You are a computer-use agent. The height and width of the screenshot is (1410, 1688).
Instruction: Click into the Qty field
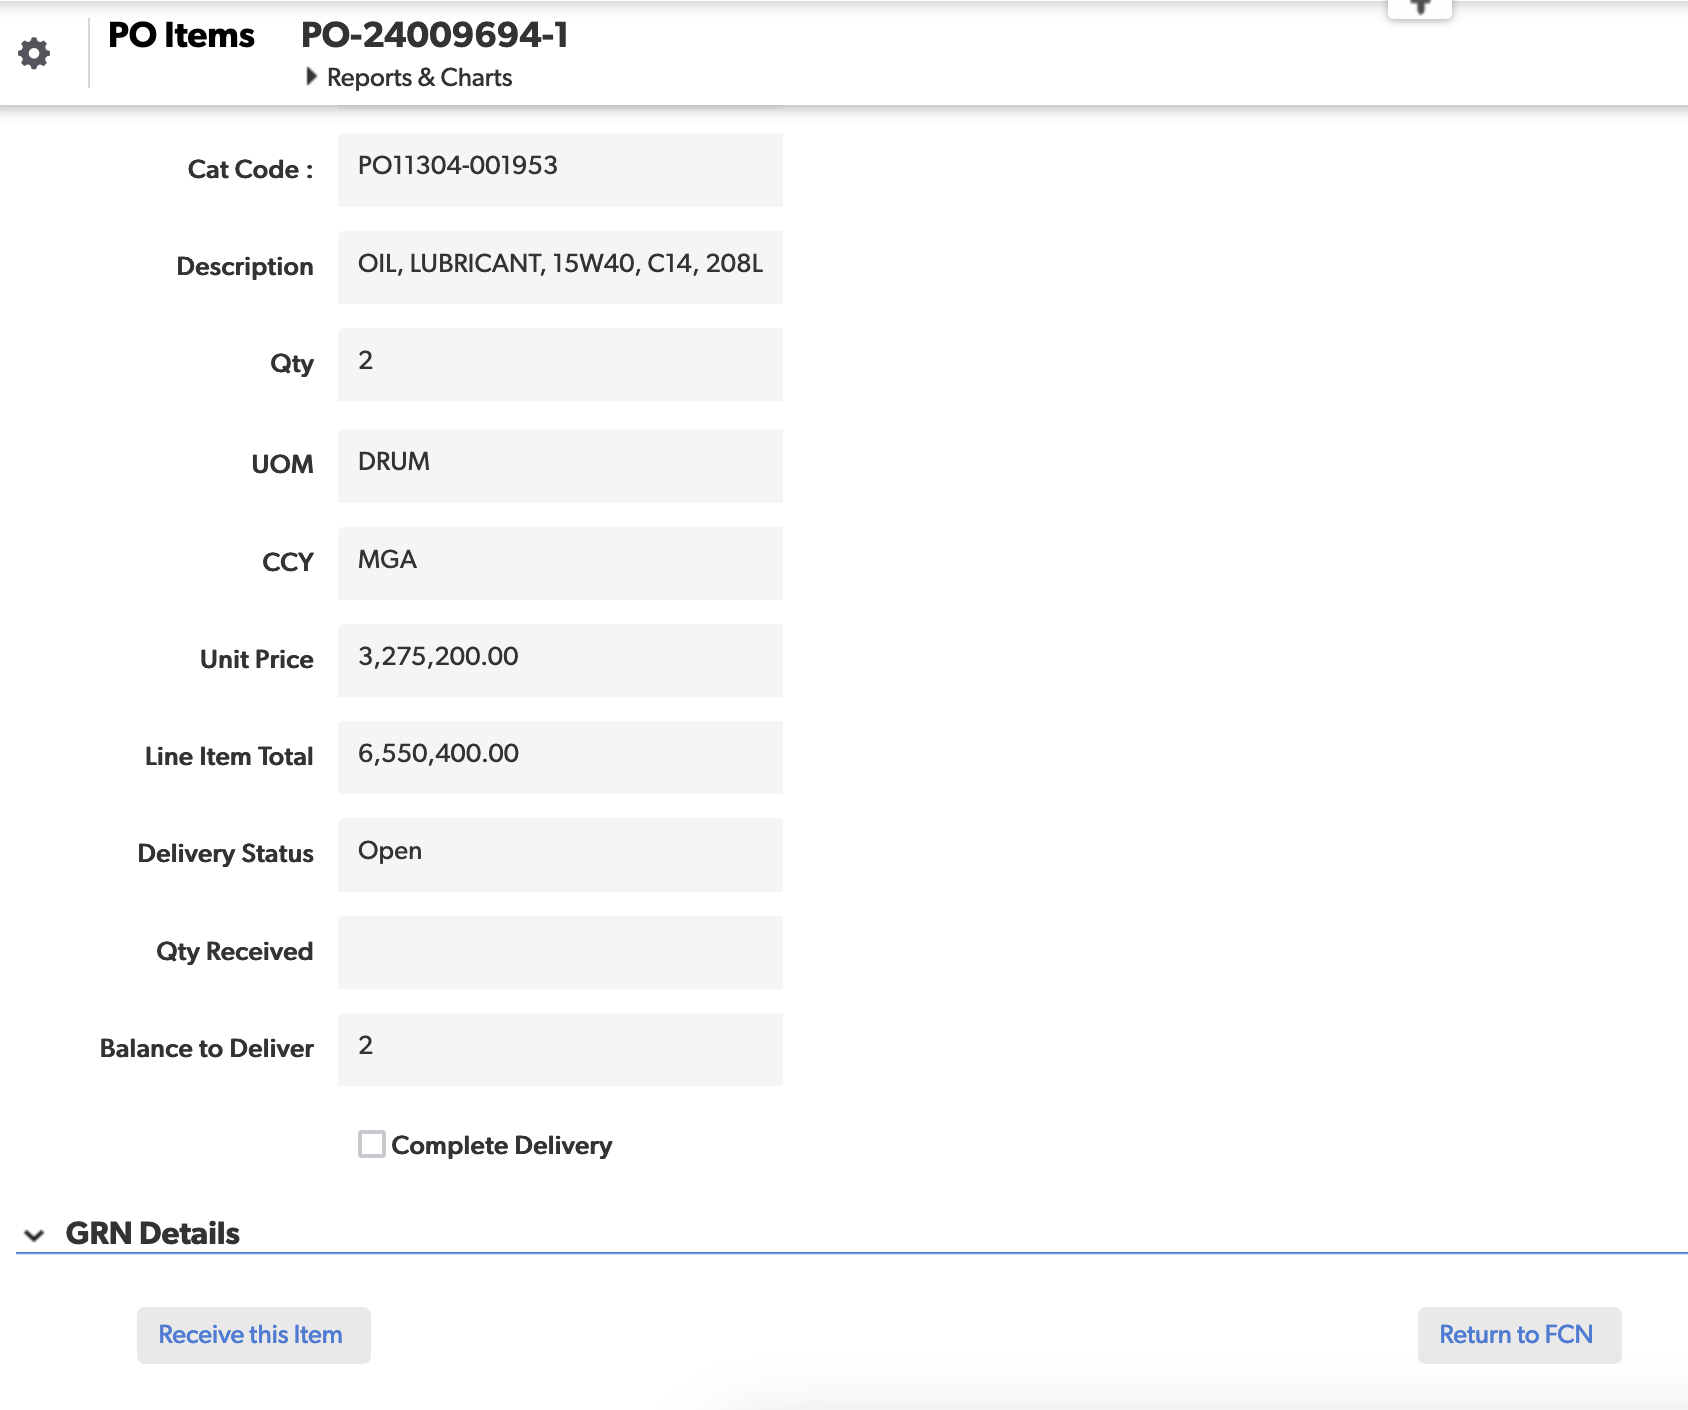pos(560,364)
